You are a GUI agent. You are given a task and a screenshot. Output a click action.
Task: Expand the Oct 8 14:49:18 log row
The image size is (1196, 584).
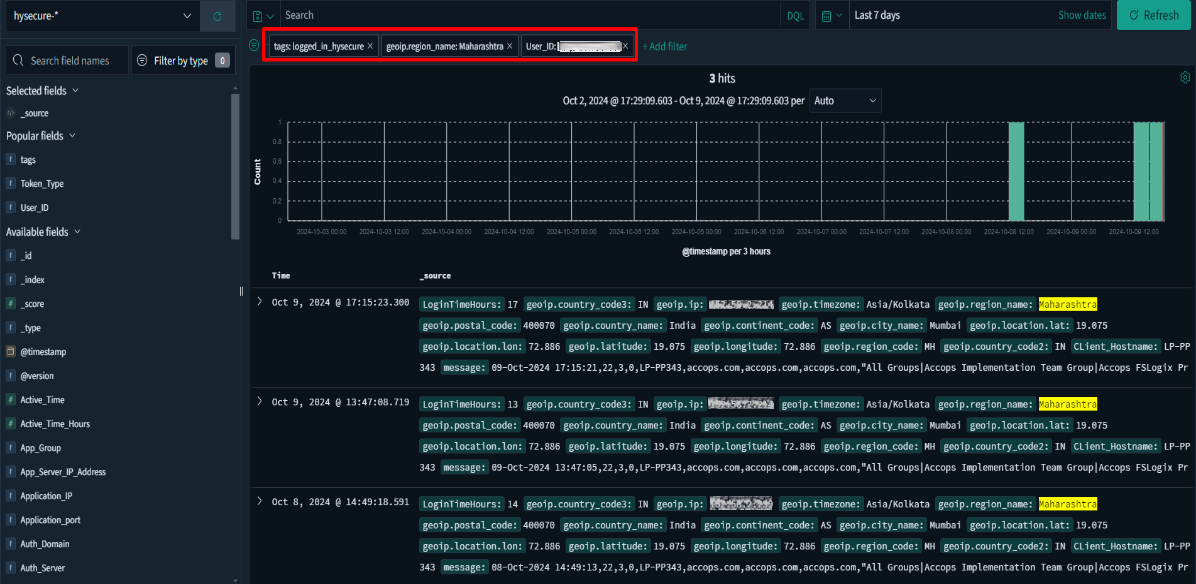(x=260, y=501)
